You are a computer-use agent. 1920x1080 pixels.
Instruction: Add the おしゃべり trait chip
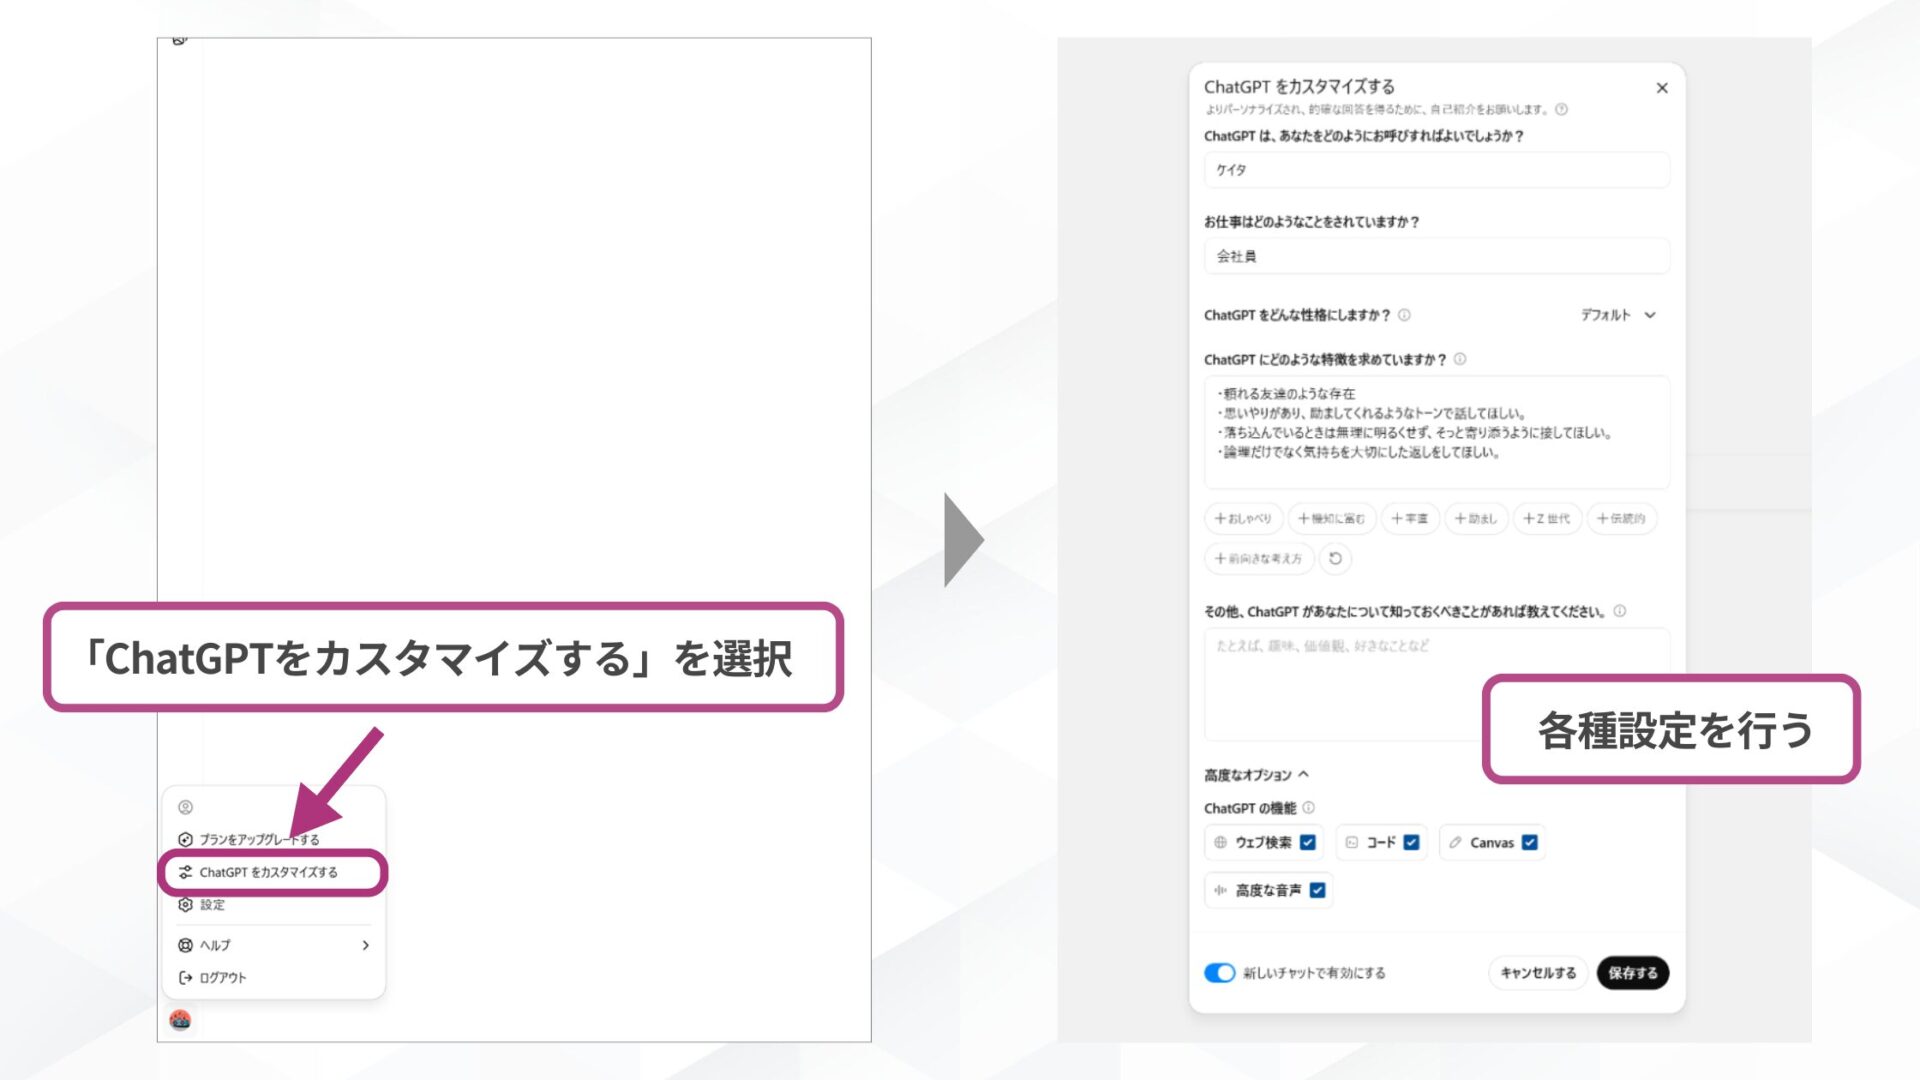pyautogui.click(x=1243, y=519)
